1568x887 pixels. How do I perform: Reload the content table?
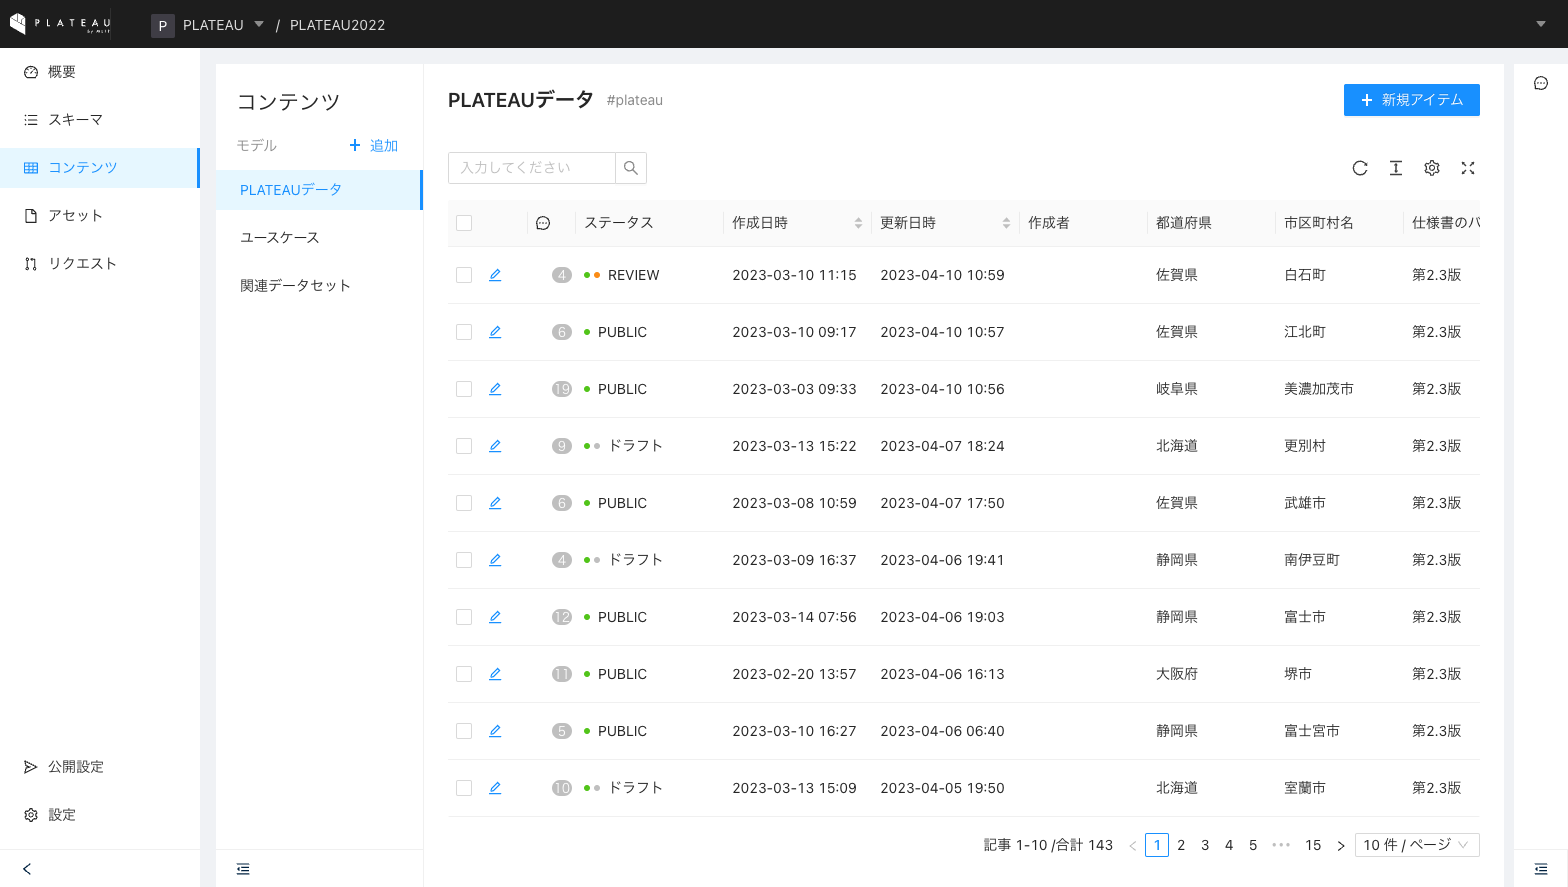click(1360, 168)
